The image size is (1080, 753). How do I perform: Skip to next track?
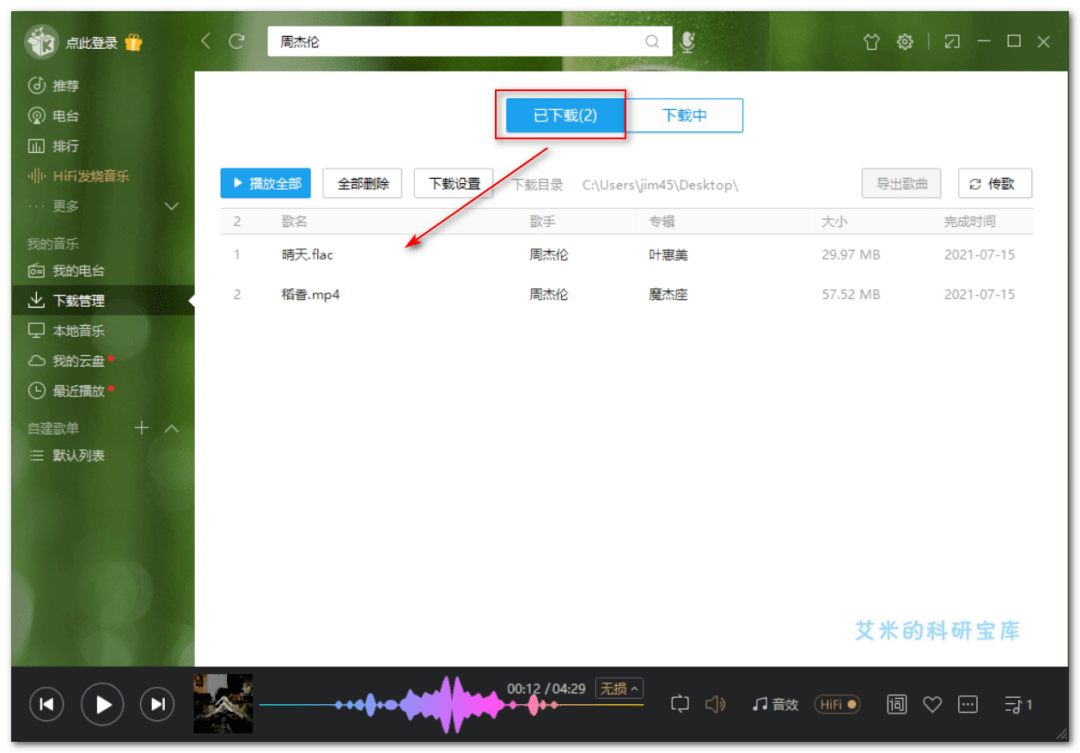tap(157, 704)
